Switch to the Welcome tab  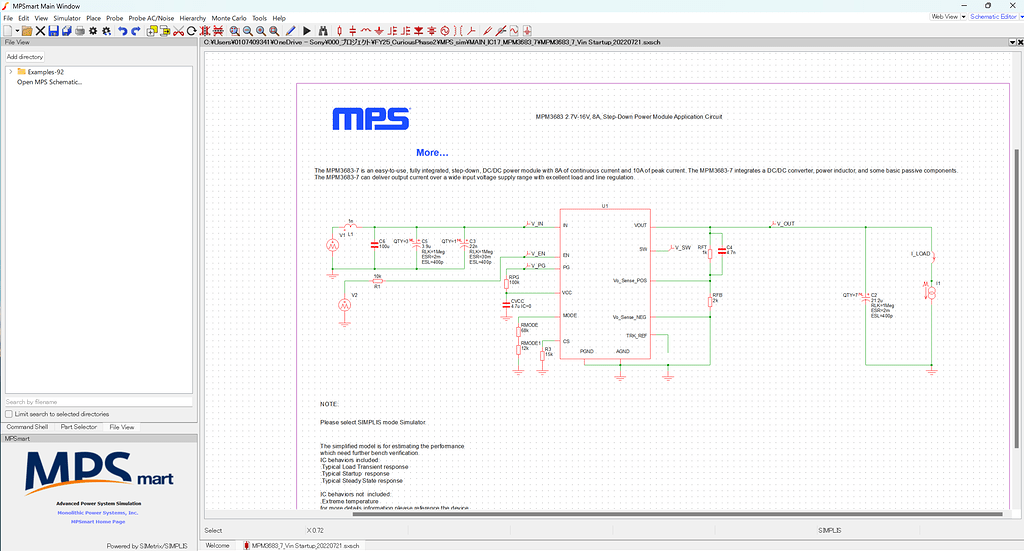tap(217, 546)
